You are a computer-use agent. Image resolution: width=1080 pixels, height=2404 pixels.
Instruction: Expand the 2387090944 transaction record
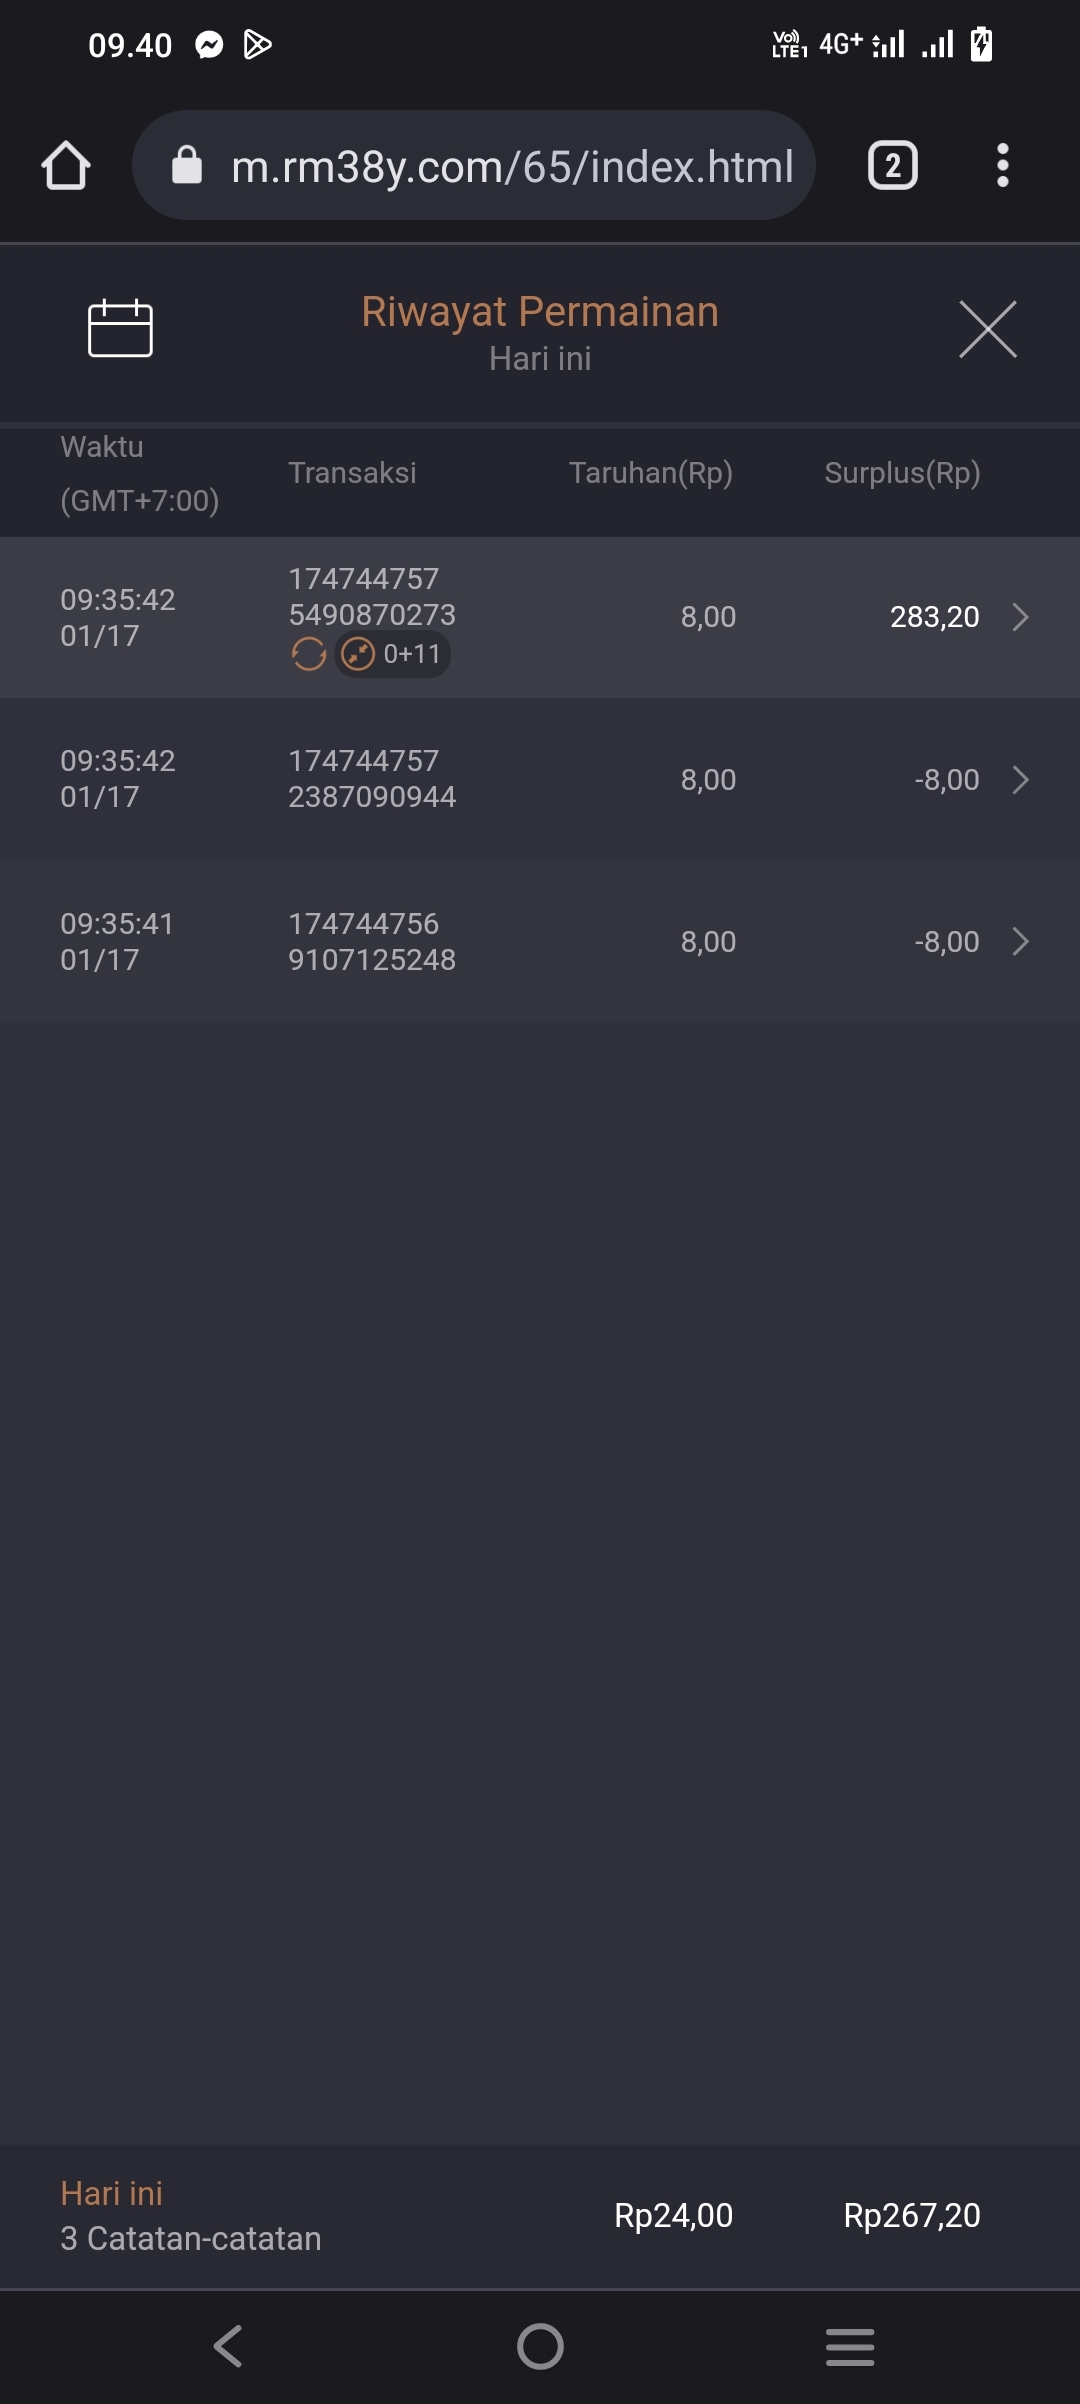click(x=1020, y=780)
